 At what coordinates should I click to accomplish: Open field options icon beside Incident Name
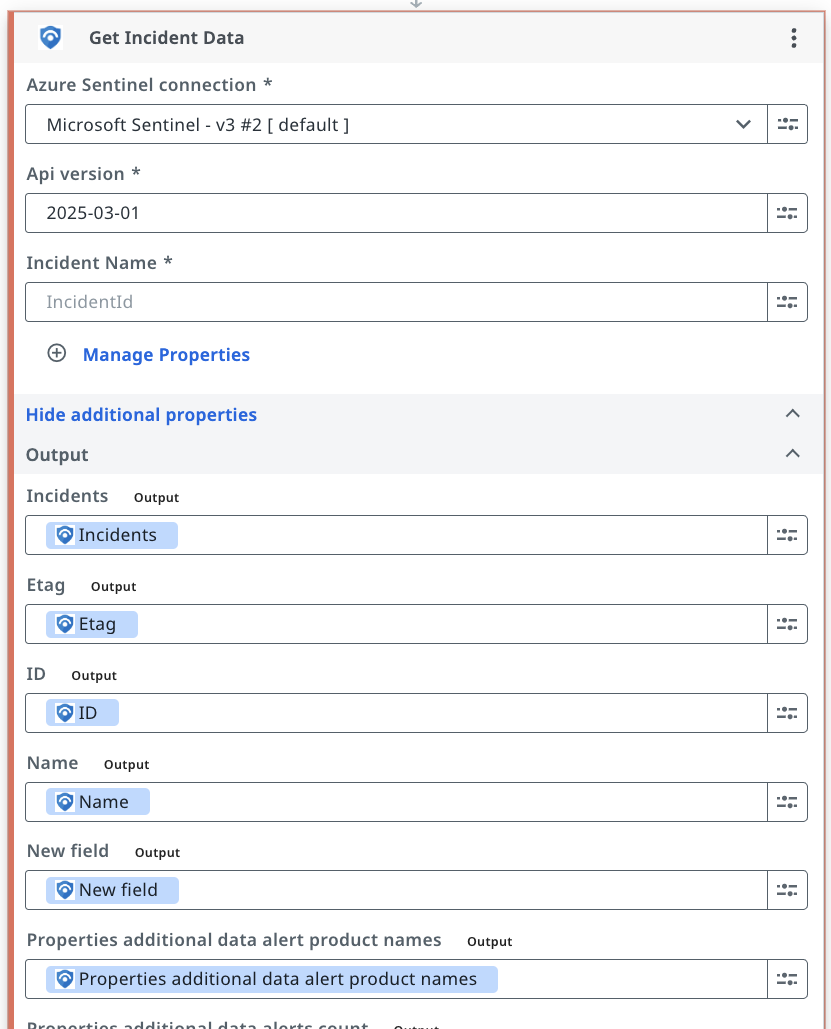[787, 302]
